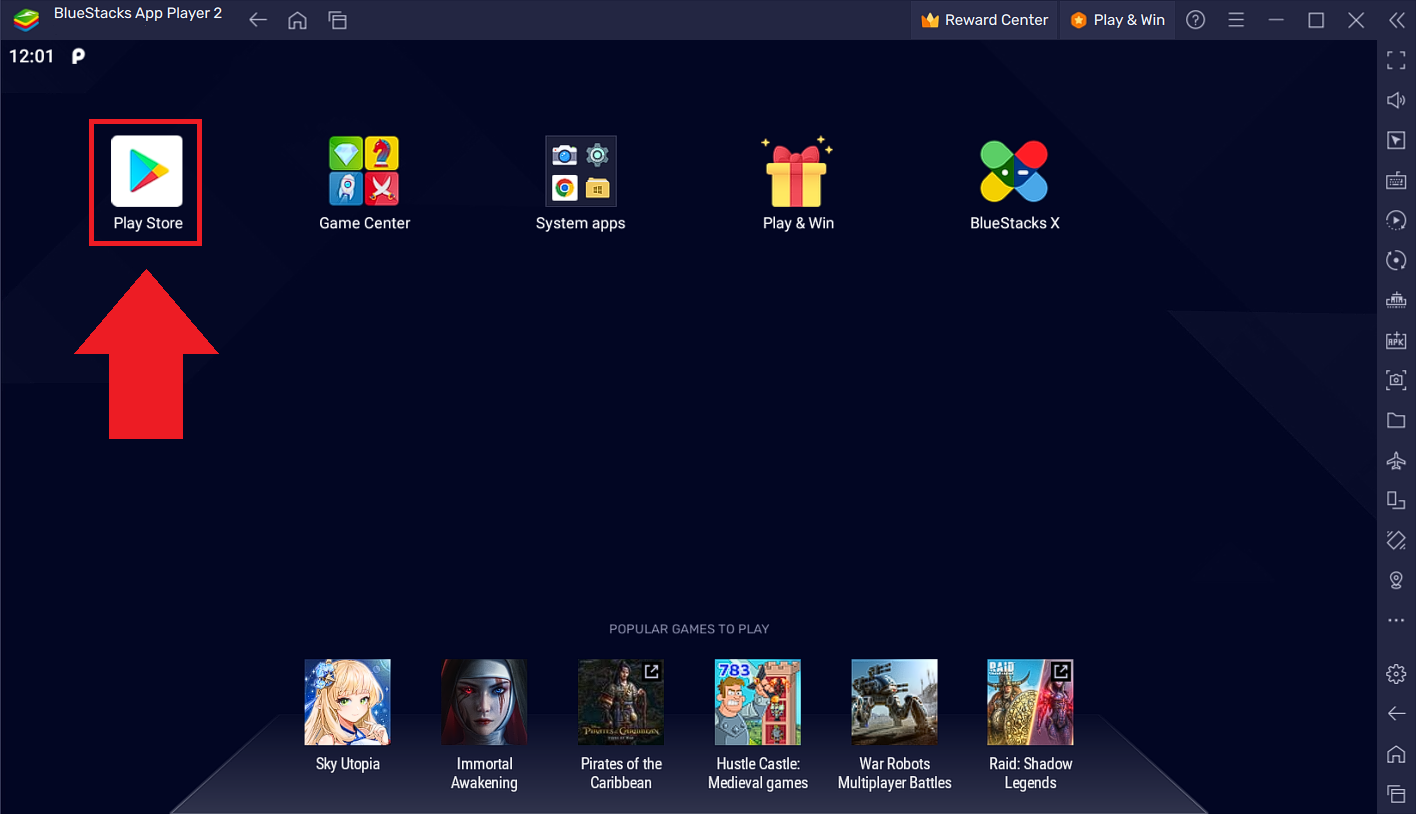The height and width of the screenshot is (814, 1416).
Task: Click the recent apps icon in the sidebar
Action: 1396,793
